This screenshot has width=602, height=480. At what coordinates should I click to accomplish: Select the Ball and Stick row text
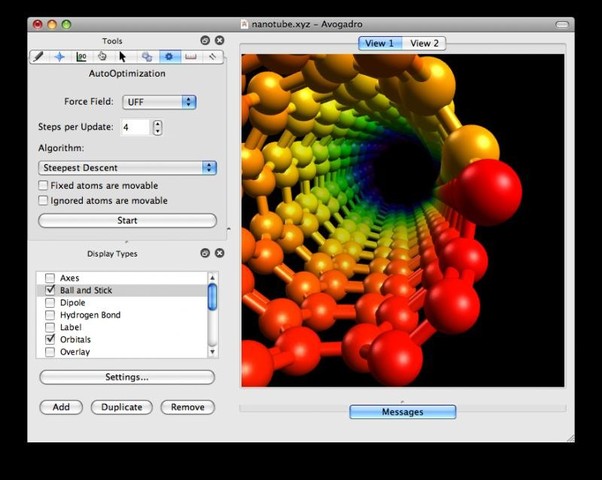click(86, 290)
